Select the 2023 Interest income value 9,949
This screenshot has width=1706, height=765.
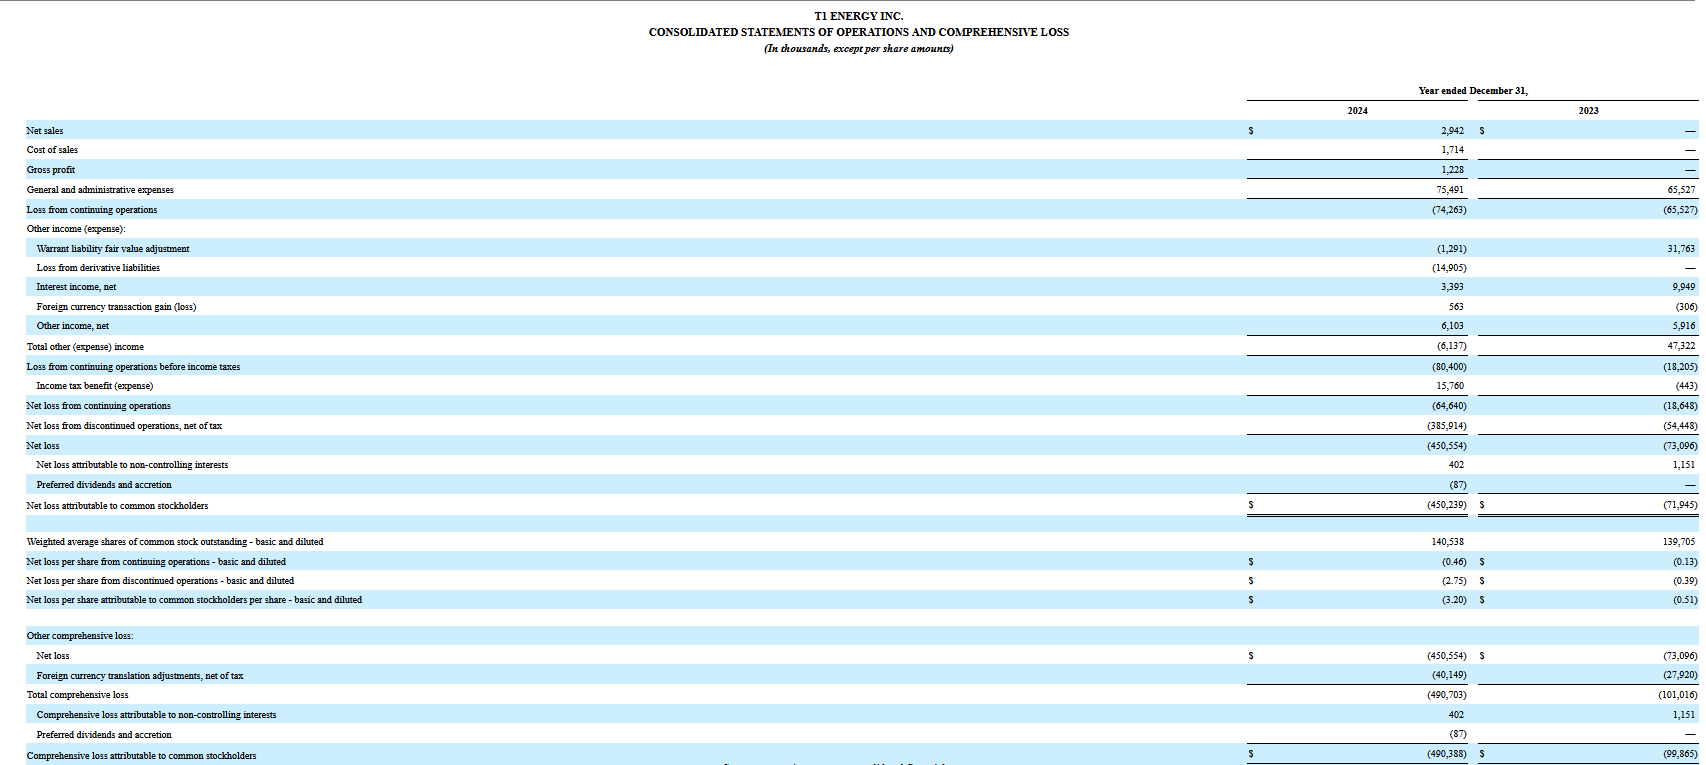[1683, 287]
